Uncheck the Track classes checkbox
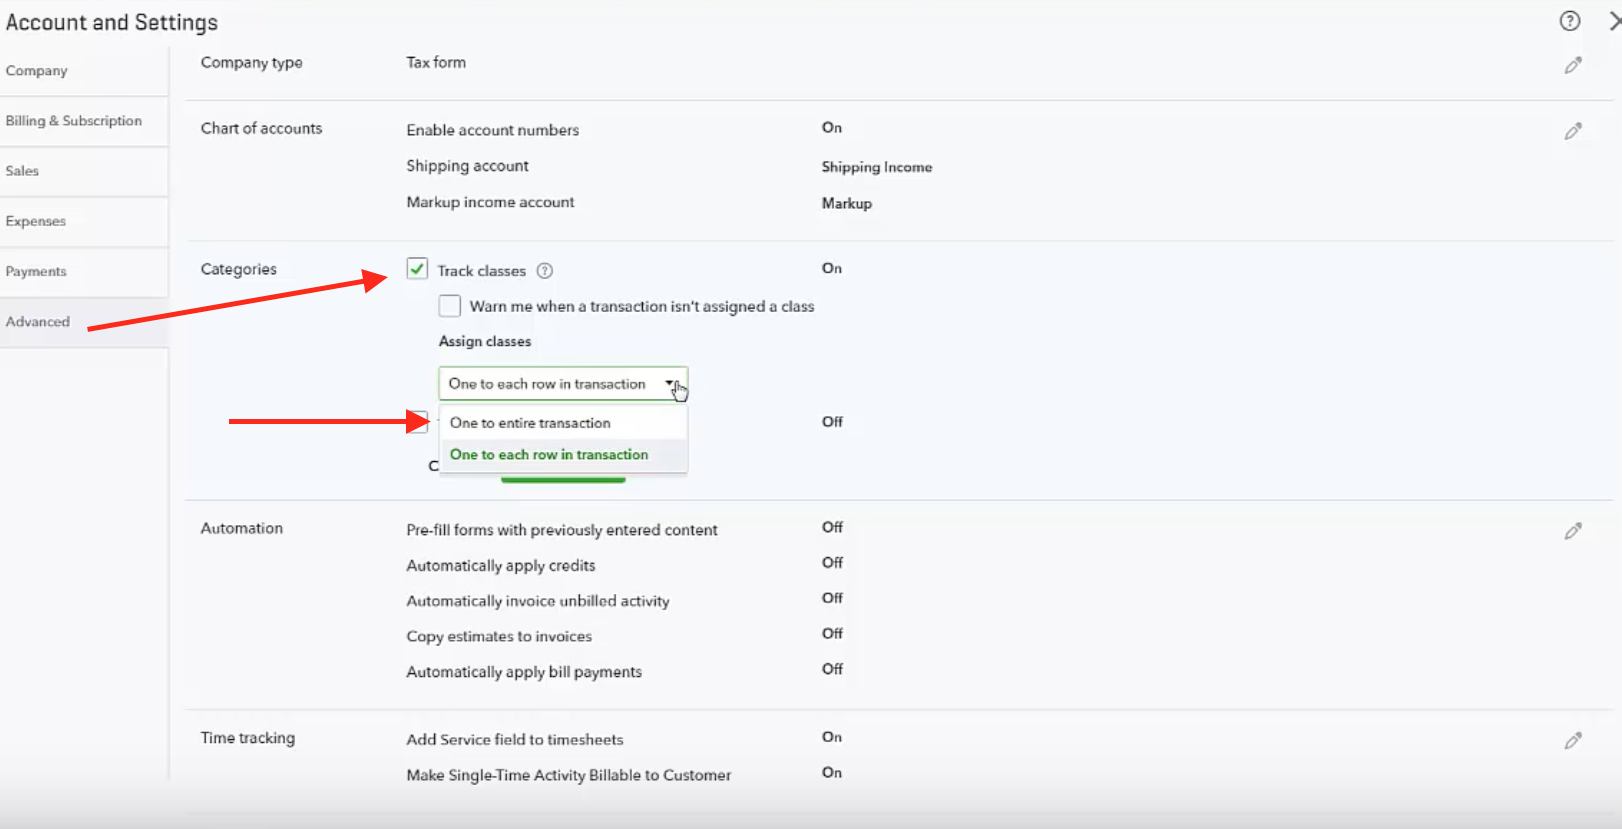 click(417, 269)
